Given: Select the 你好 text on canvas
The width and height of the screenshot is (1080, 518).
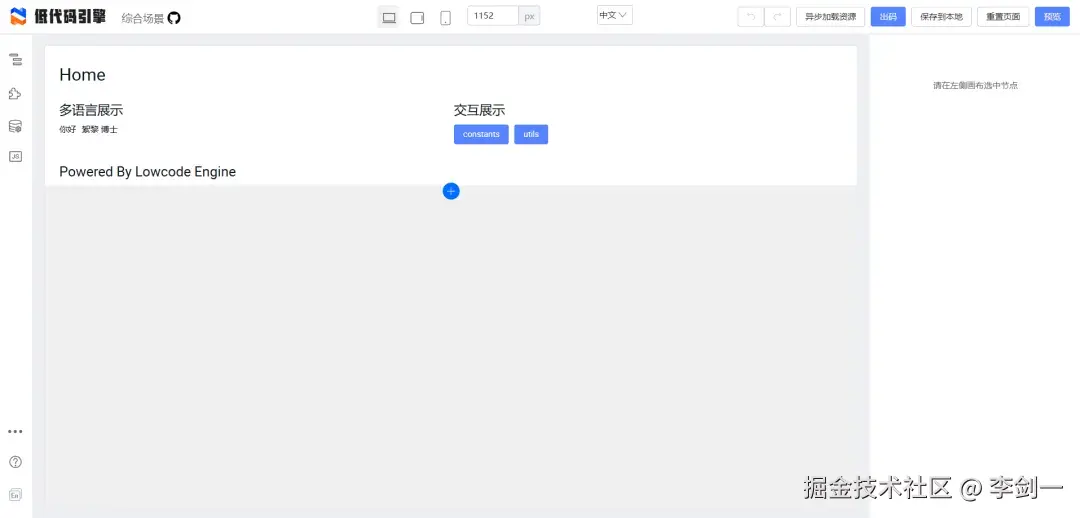Looking at the screenshot, I should click(68, 130).
